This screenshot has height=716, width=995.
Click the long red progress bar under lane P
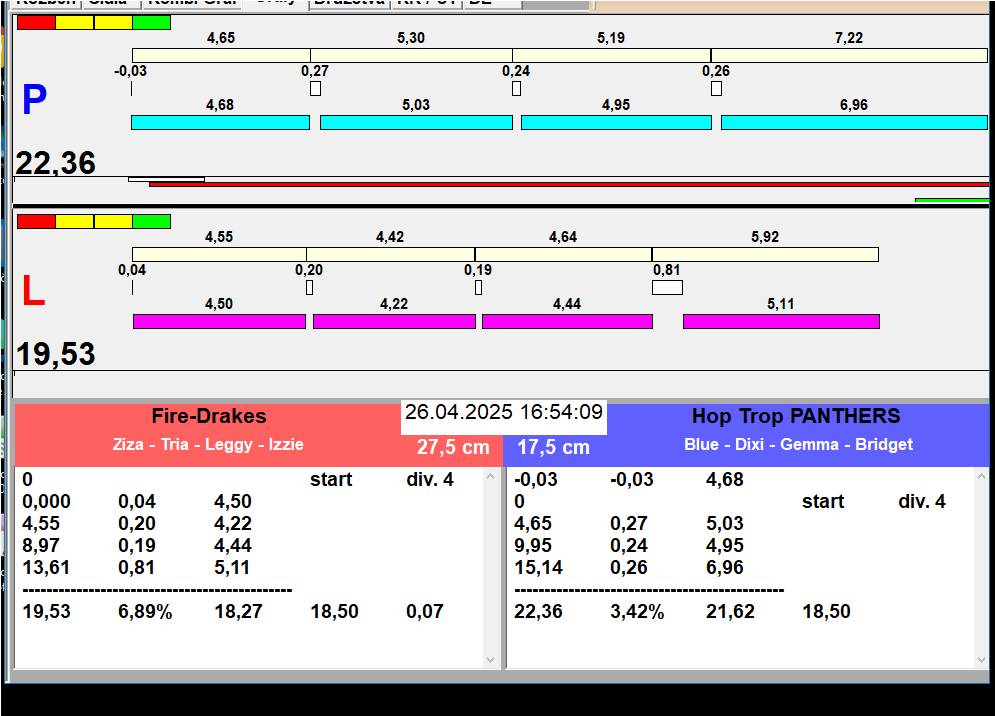click(x=568, y=184)
